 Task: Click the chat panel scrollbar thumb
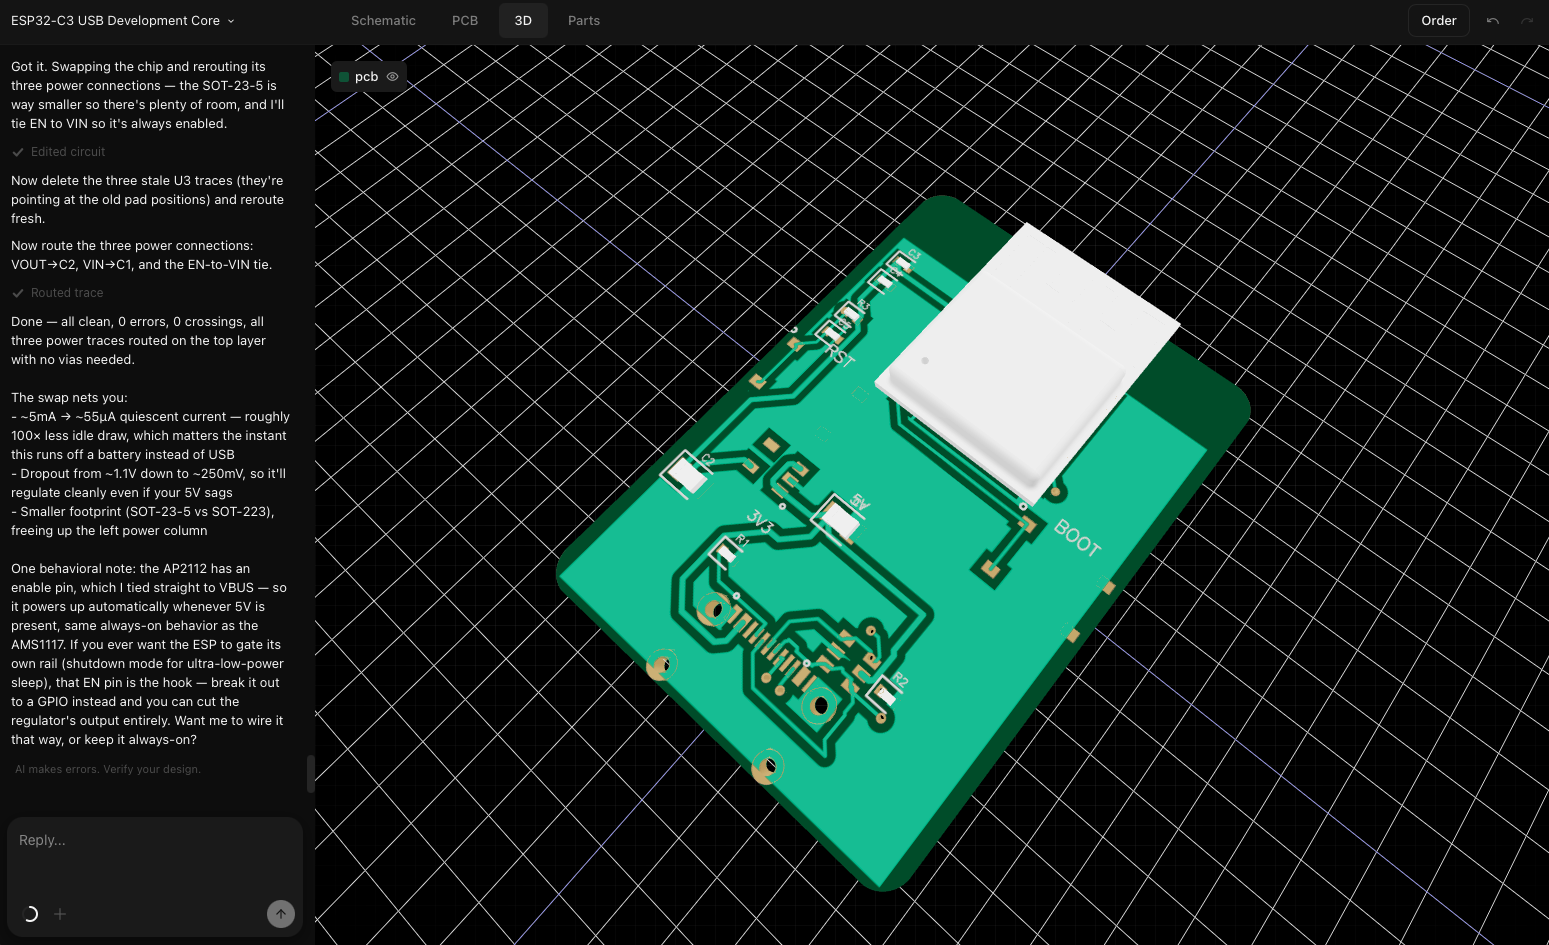pyautogui.click(x=310, y=774)
